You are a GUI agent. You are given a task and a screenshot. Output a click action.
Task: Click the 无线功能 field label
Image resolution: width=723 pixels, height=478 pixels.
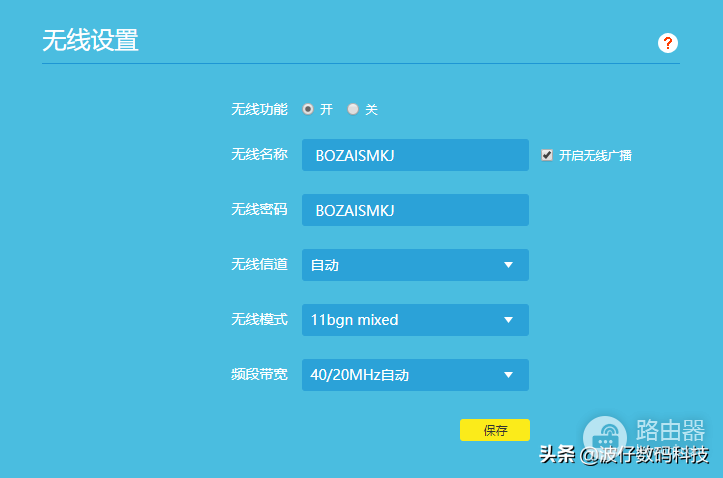coord(259,109)
